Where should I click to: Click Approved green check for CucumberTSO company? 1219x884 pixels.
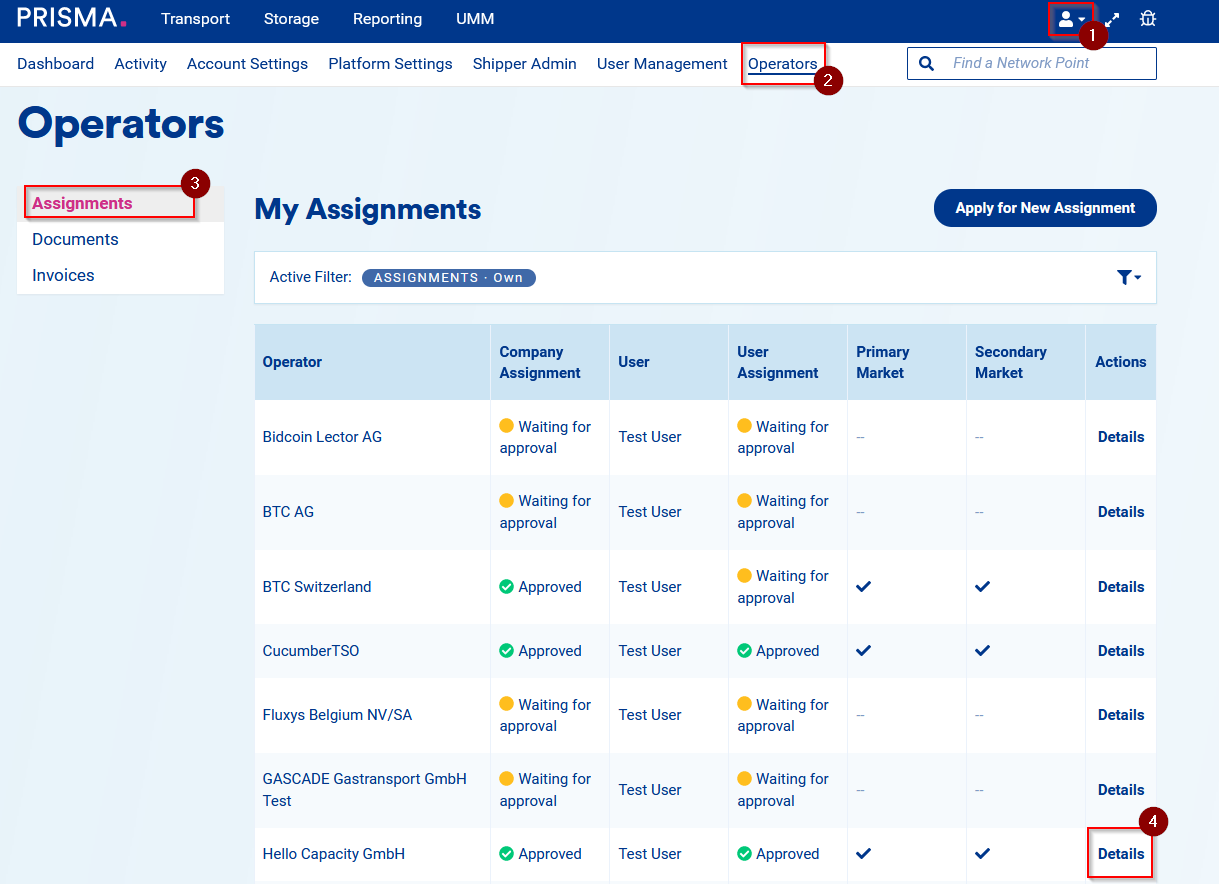pyautogui.click(x=506, y=651)
